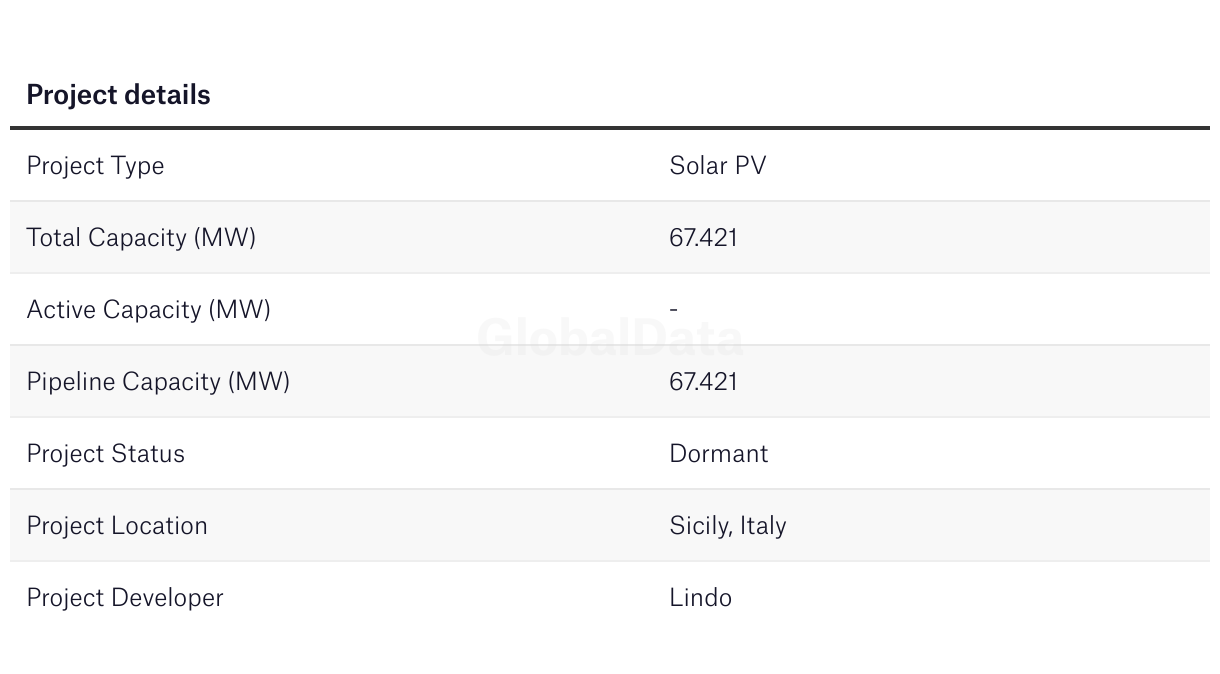Screen dimensions: 1220x674
Task: Select the Project Developer label
Action: [125, 598]
